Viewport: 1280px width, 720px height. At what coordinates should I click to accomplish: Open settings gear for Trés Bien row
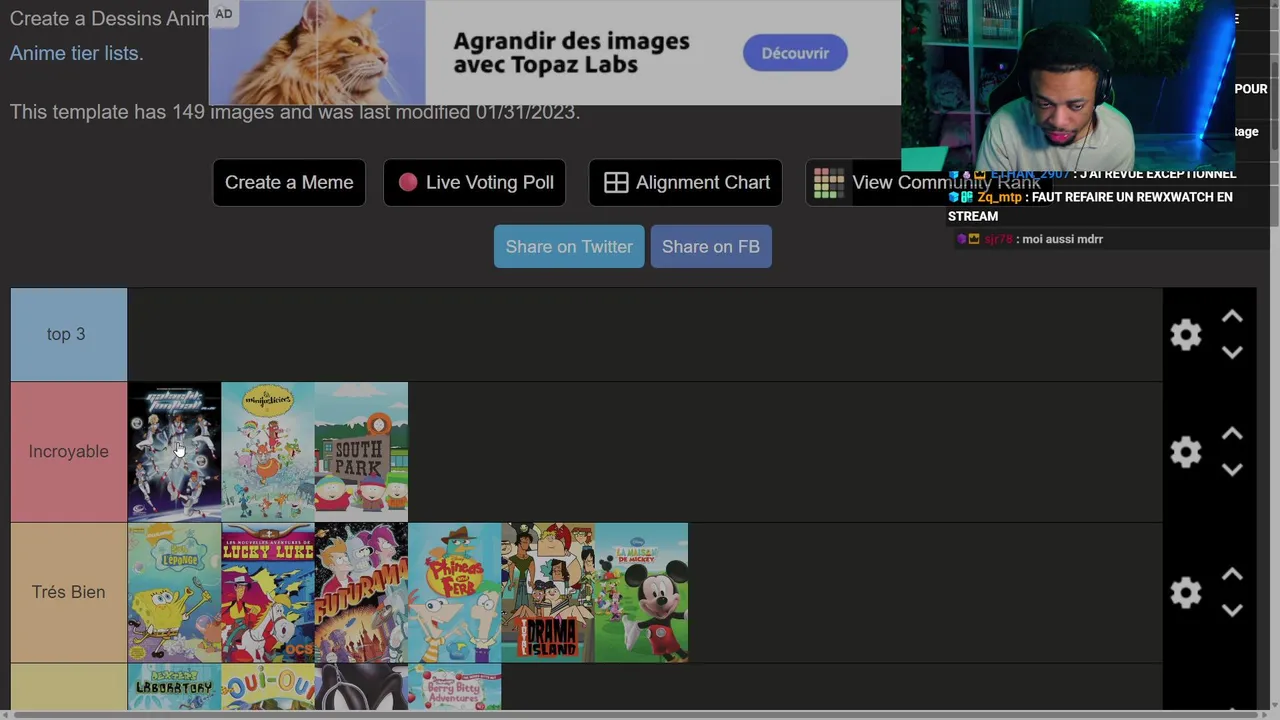pyautogui.click(x=1185, y=592)
